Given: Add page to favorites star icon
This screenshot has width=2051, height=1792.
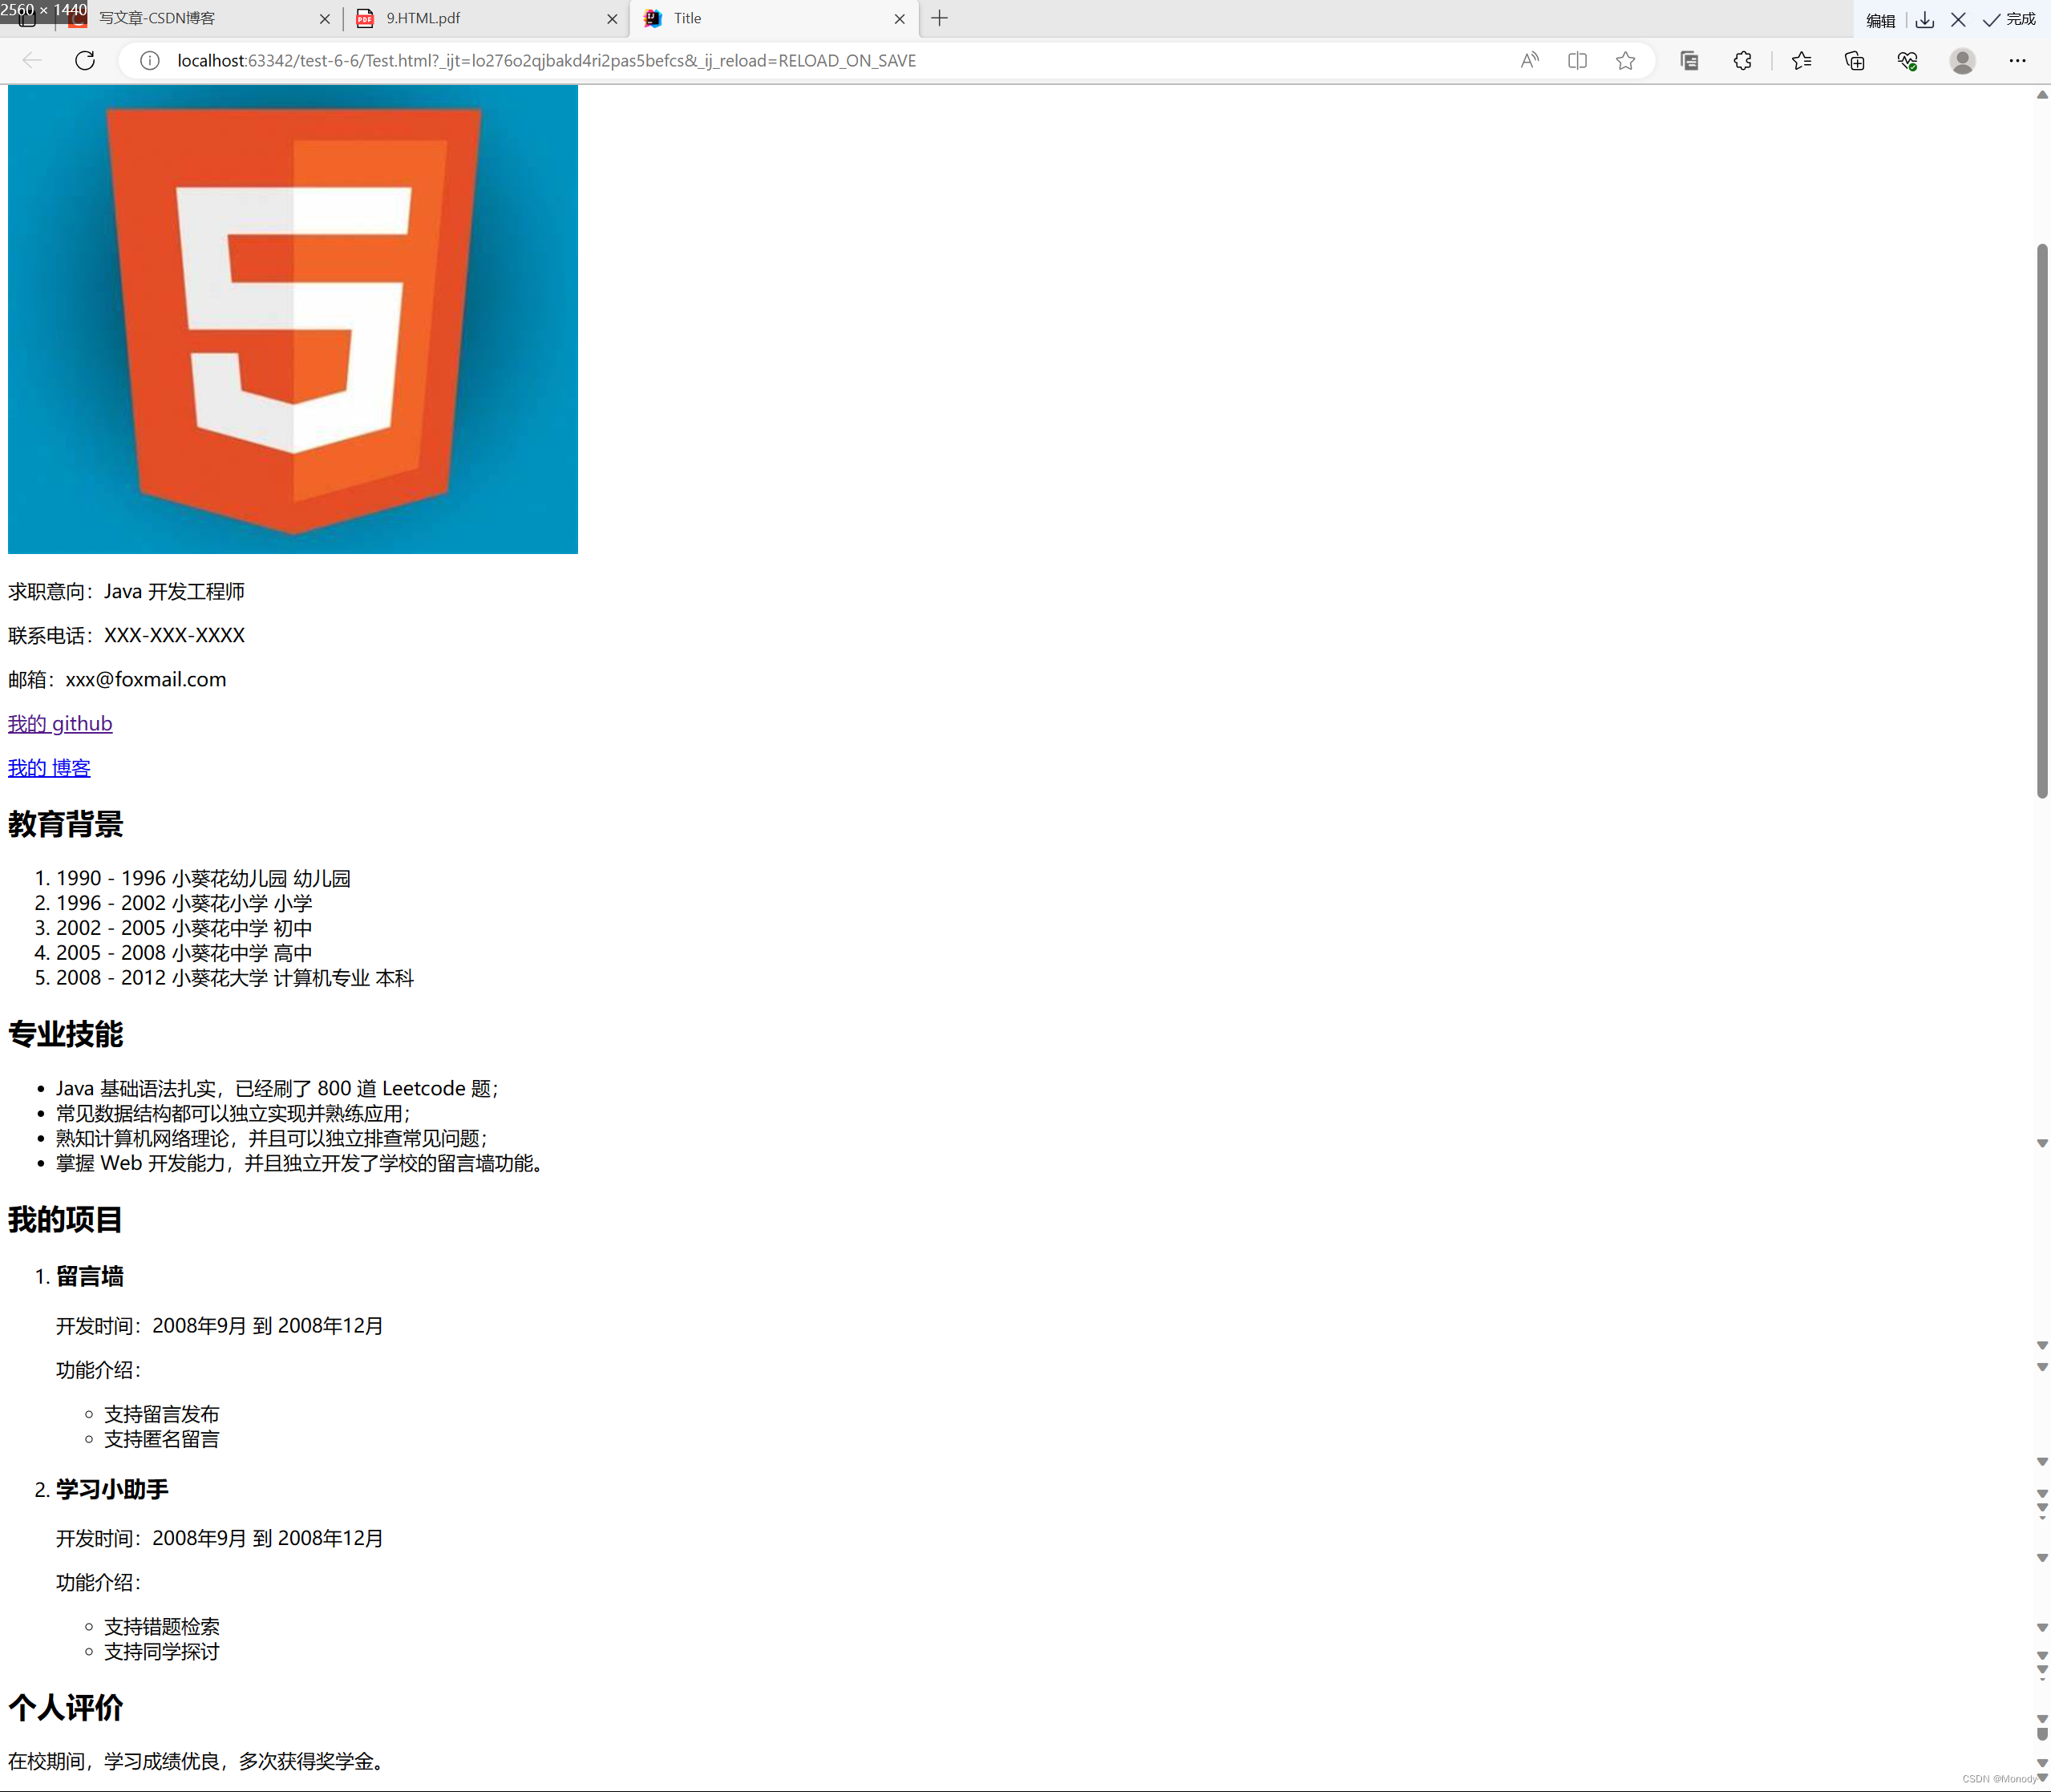Looking at the screenshot, I should 1625,61.
